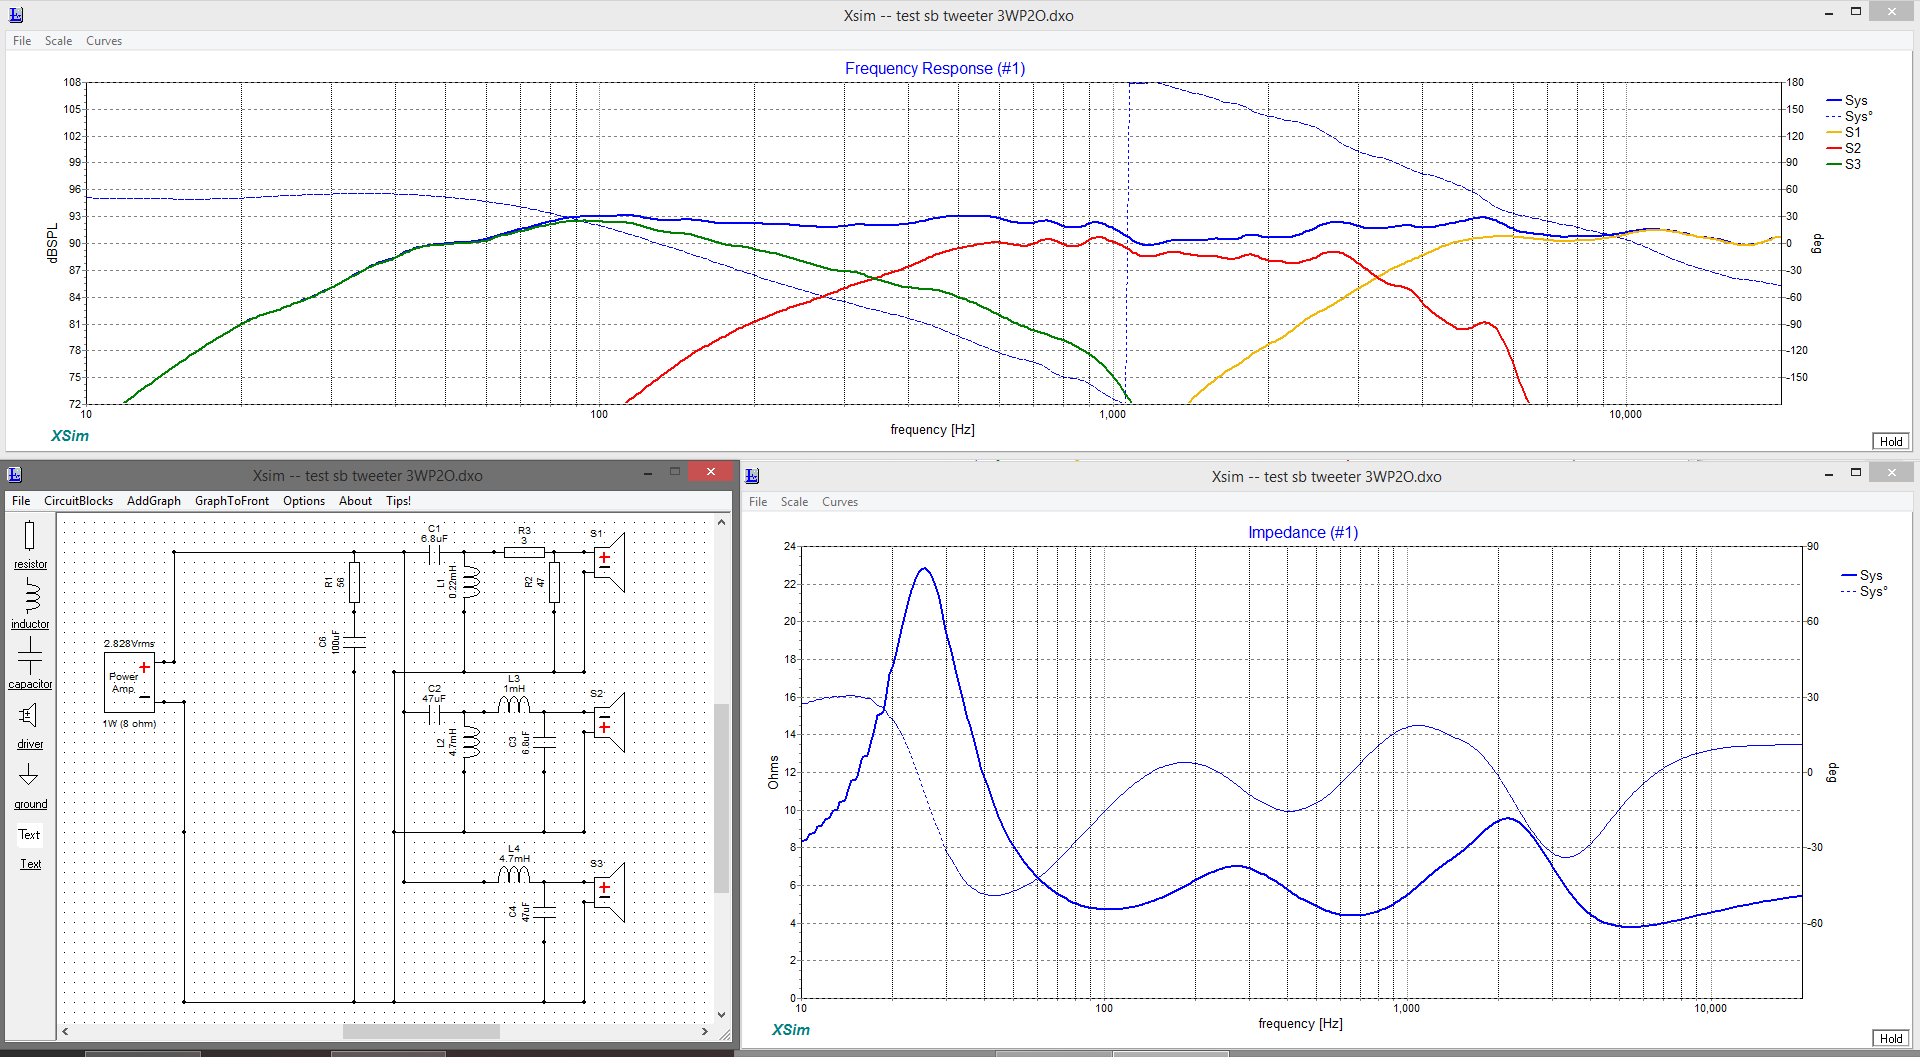
Task: Close the schematic window
Action: pos(711,471)
